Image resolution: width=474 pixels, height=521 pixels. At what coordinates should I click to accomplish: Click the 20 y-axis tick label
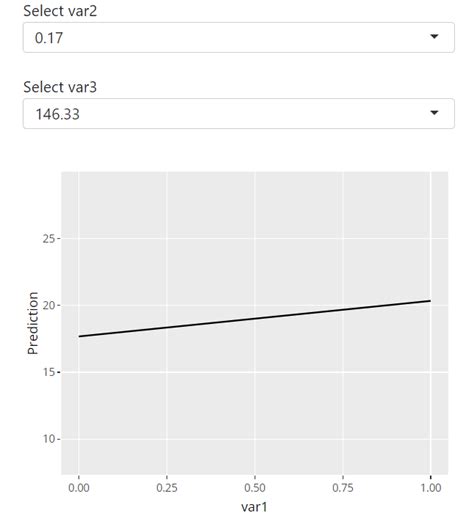[49, 305]
